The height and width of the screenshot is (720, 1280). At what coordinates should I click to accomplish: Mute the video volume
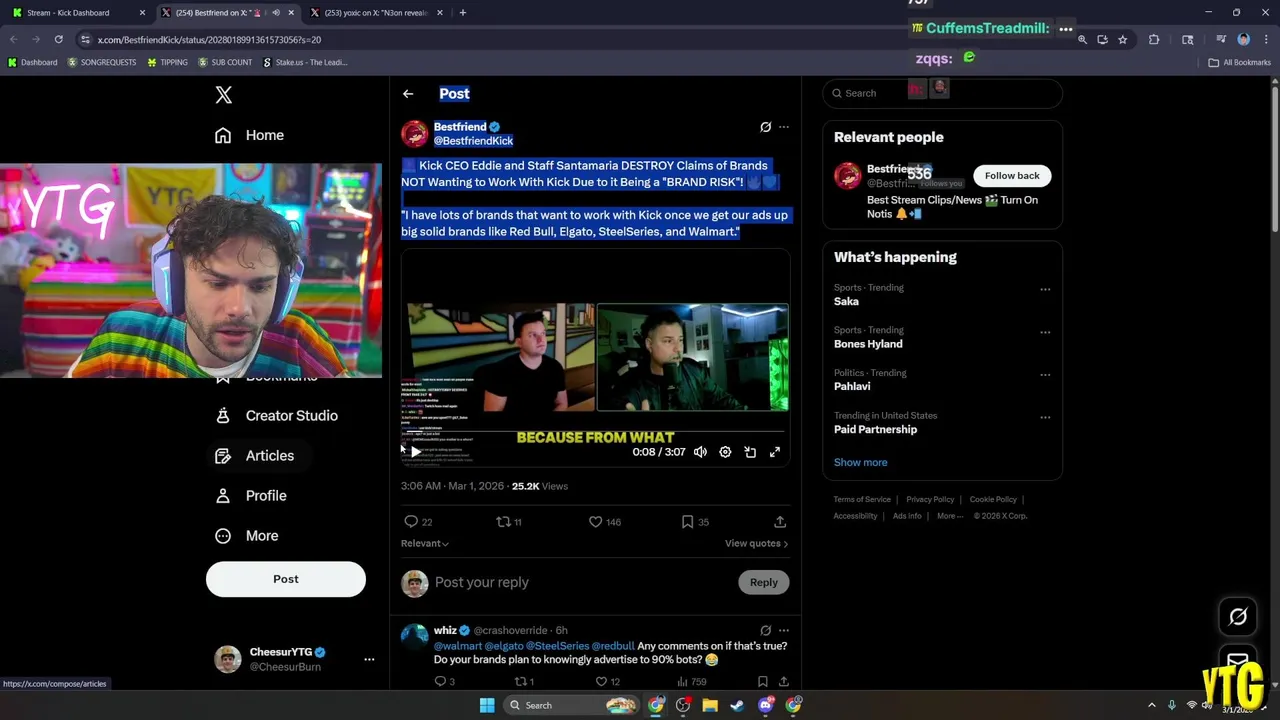pos(700,452)
